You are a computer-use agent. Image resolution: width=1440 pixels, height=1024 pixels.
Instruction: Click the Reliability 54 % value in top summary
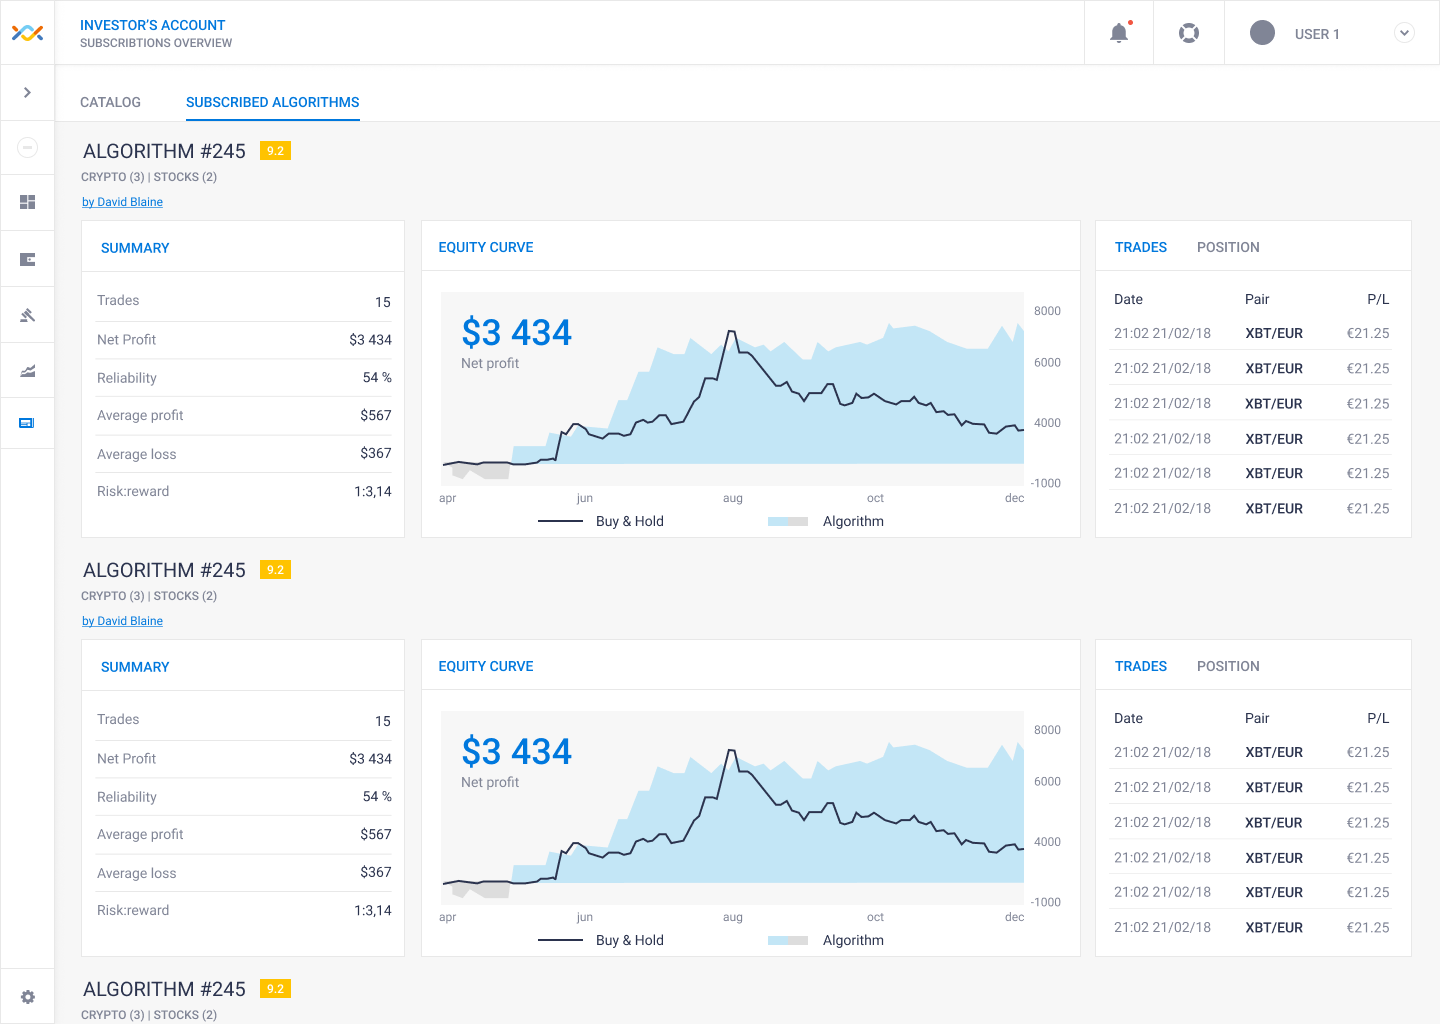pos(377,377)
